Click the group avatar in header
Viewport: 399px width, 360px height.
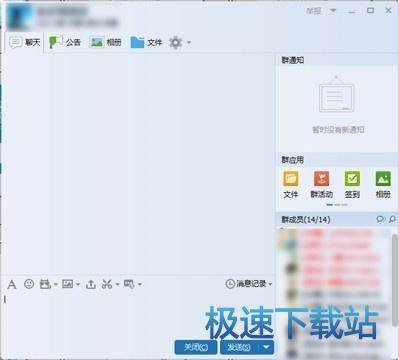point(19,15)
